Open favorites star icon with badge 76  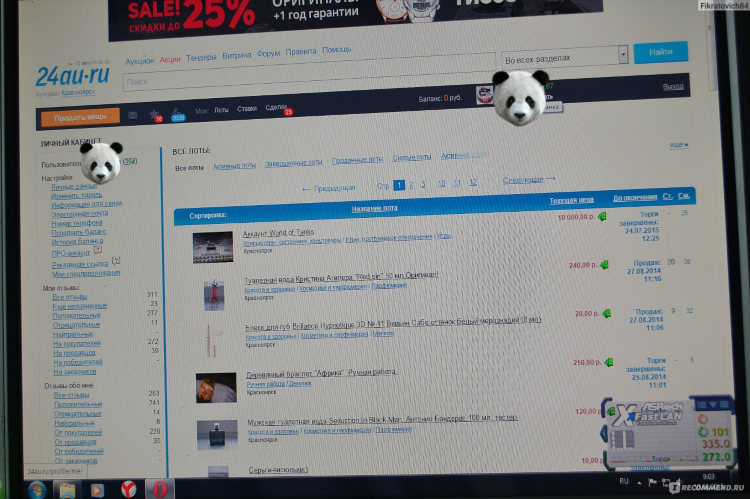pyautogui.click(x=154, y=115)
